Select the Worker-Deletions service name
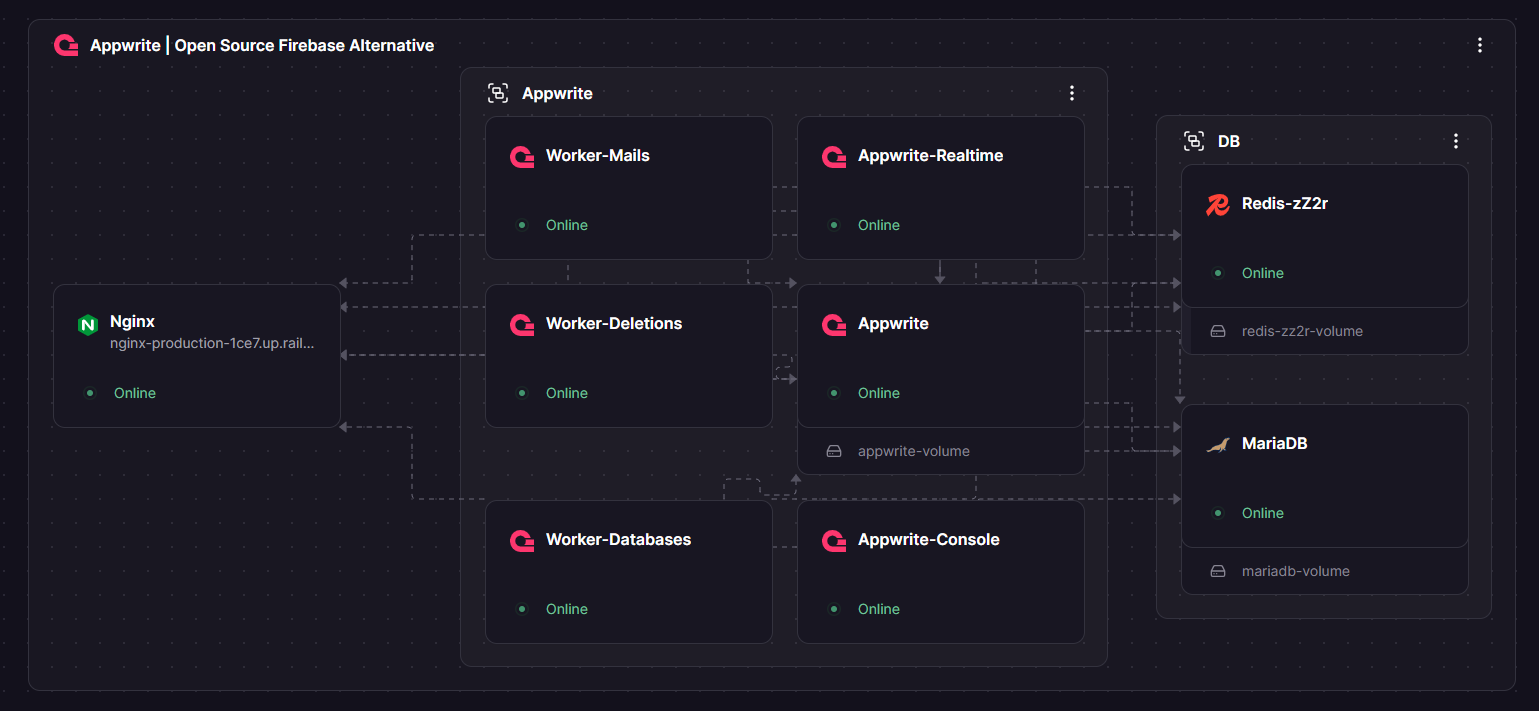The width and height of the screenshot is (1539, 711). tap(614, 324)
